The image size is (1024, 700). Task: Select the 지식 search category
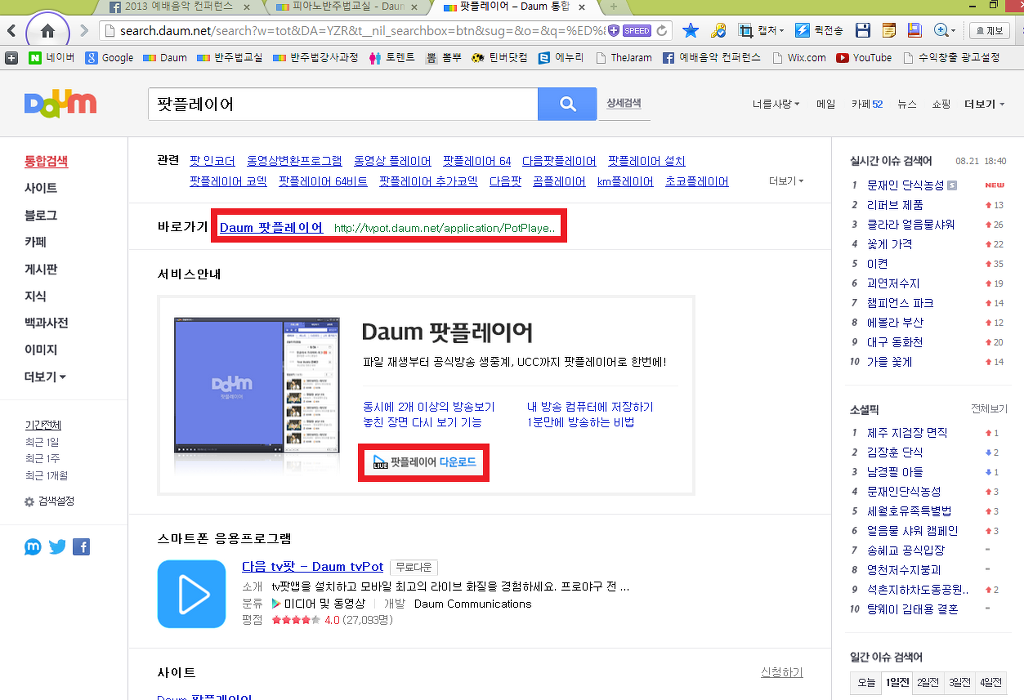tap(35, 296)
